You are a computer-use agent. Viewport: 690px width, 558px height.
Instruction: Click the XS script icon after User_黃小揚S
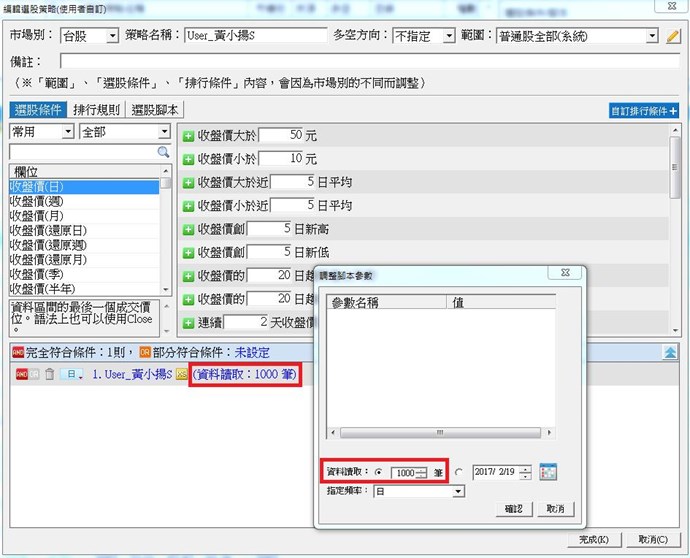pyautogui.click(x=182, y=374)
